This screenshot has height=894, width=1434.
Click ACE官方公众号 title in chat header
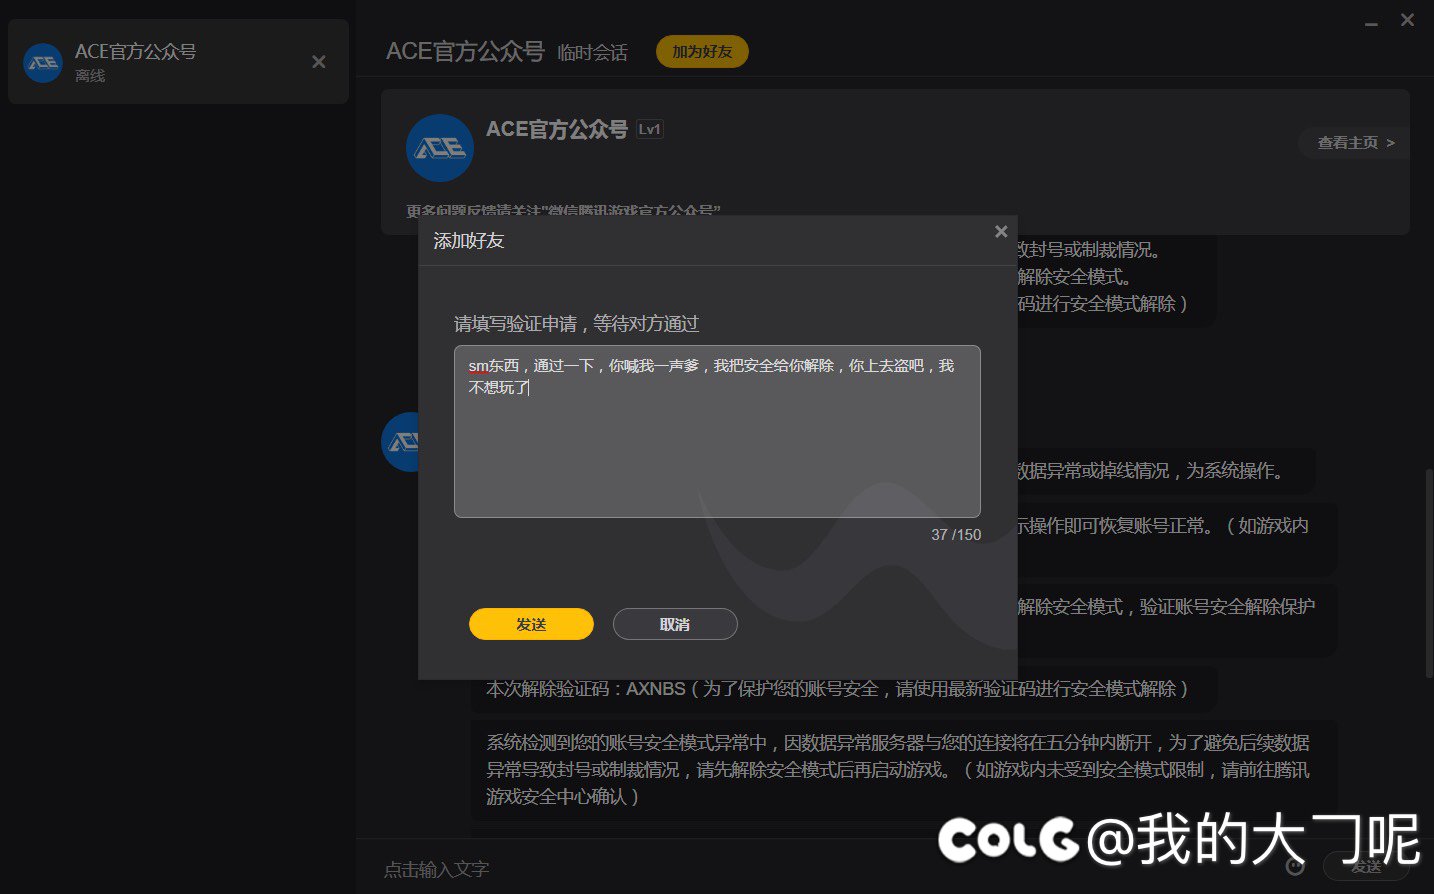click(x=465, y=51)
